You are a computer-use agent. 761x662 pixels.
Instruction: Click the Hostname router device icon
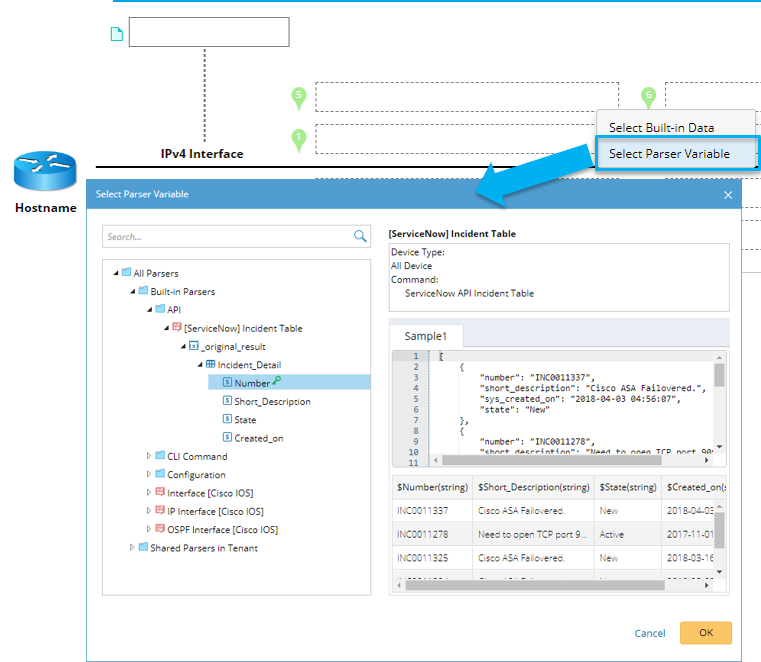(x=45, y=171)
